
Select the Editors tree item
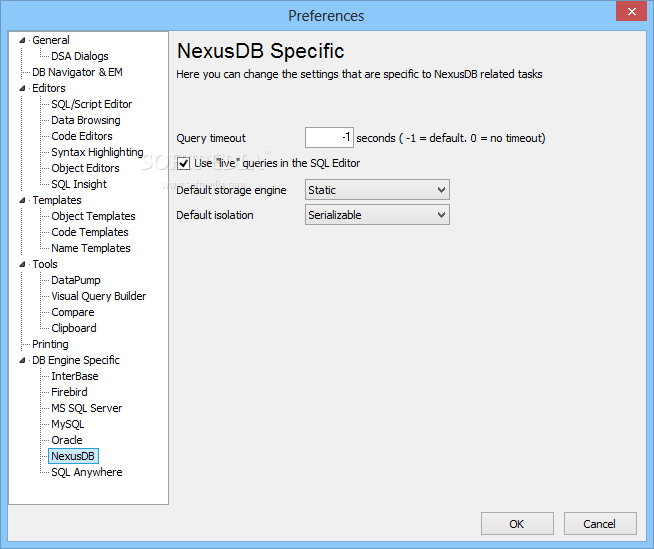(x=49, y=88)
